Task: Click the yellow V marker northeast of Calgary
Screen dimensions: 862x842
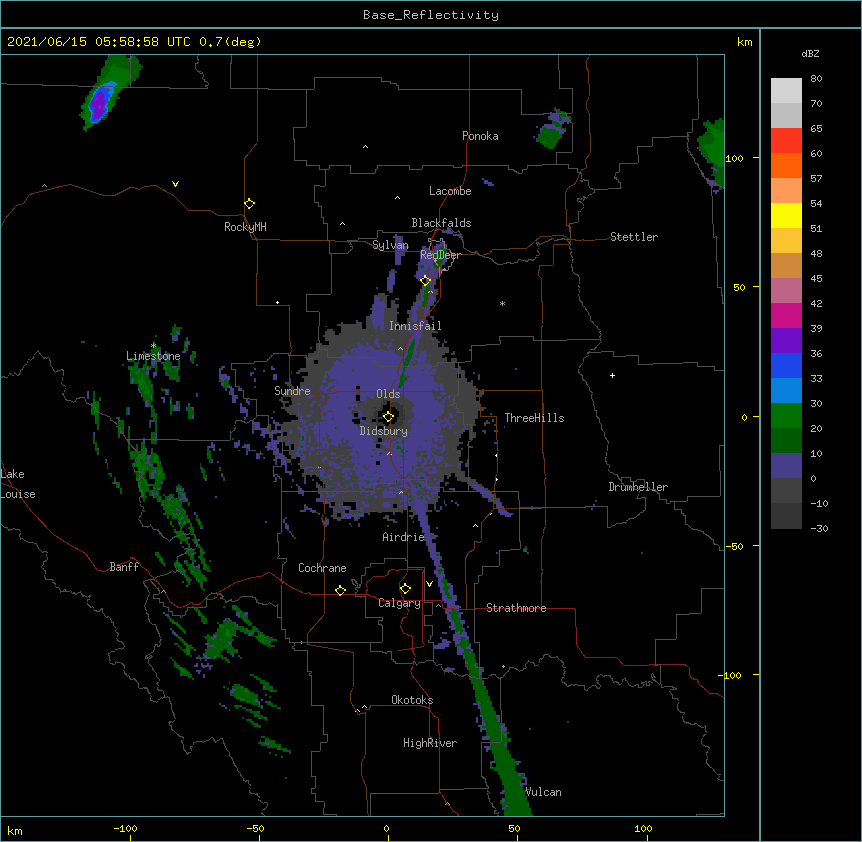Action: (429, 584)
